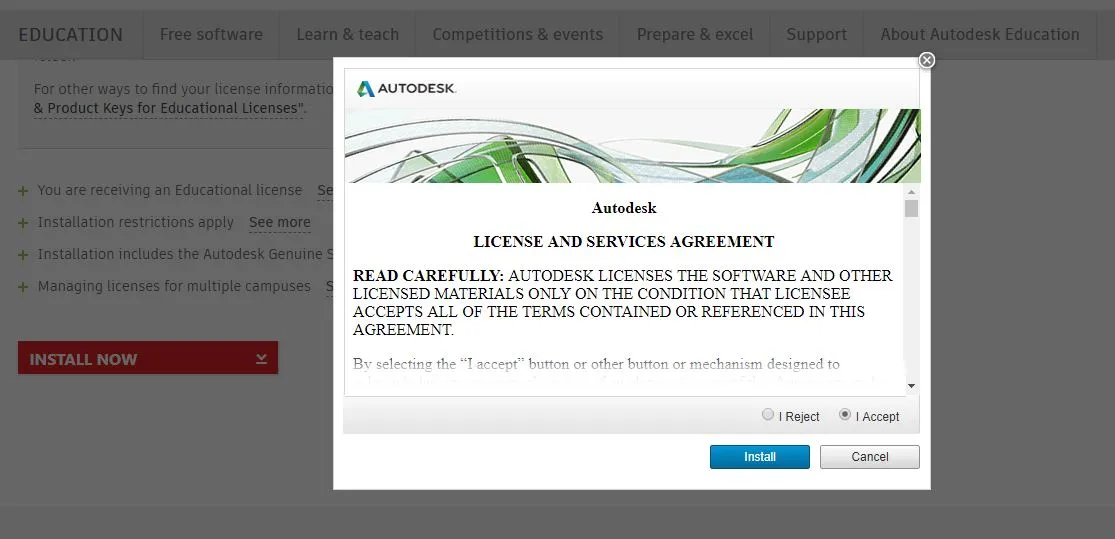Screen dimensions: 1115x539
Task: Expand the plus icon beside Managing licenses
Action: pyautogui.click(x=23, y=287)
